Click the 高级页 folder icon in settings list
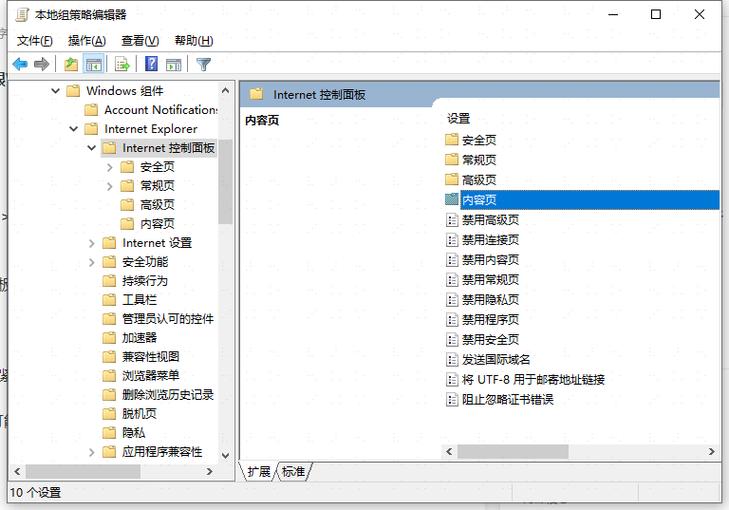Screen dimensions: 729x510 pyautogui.click(x=451, y=179)
